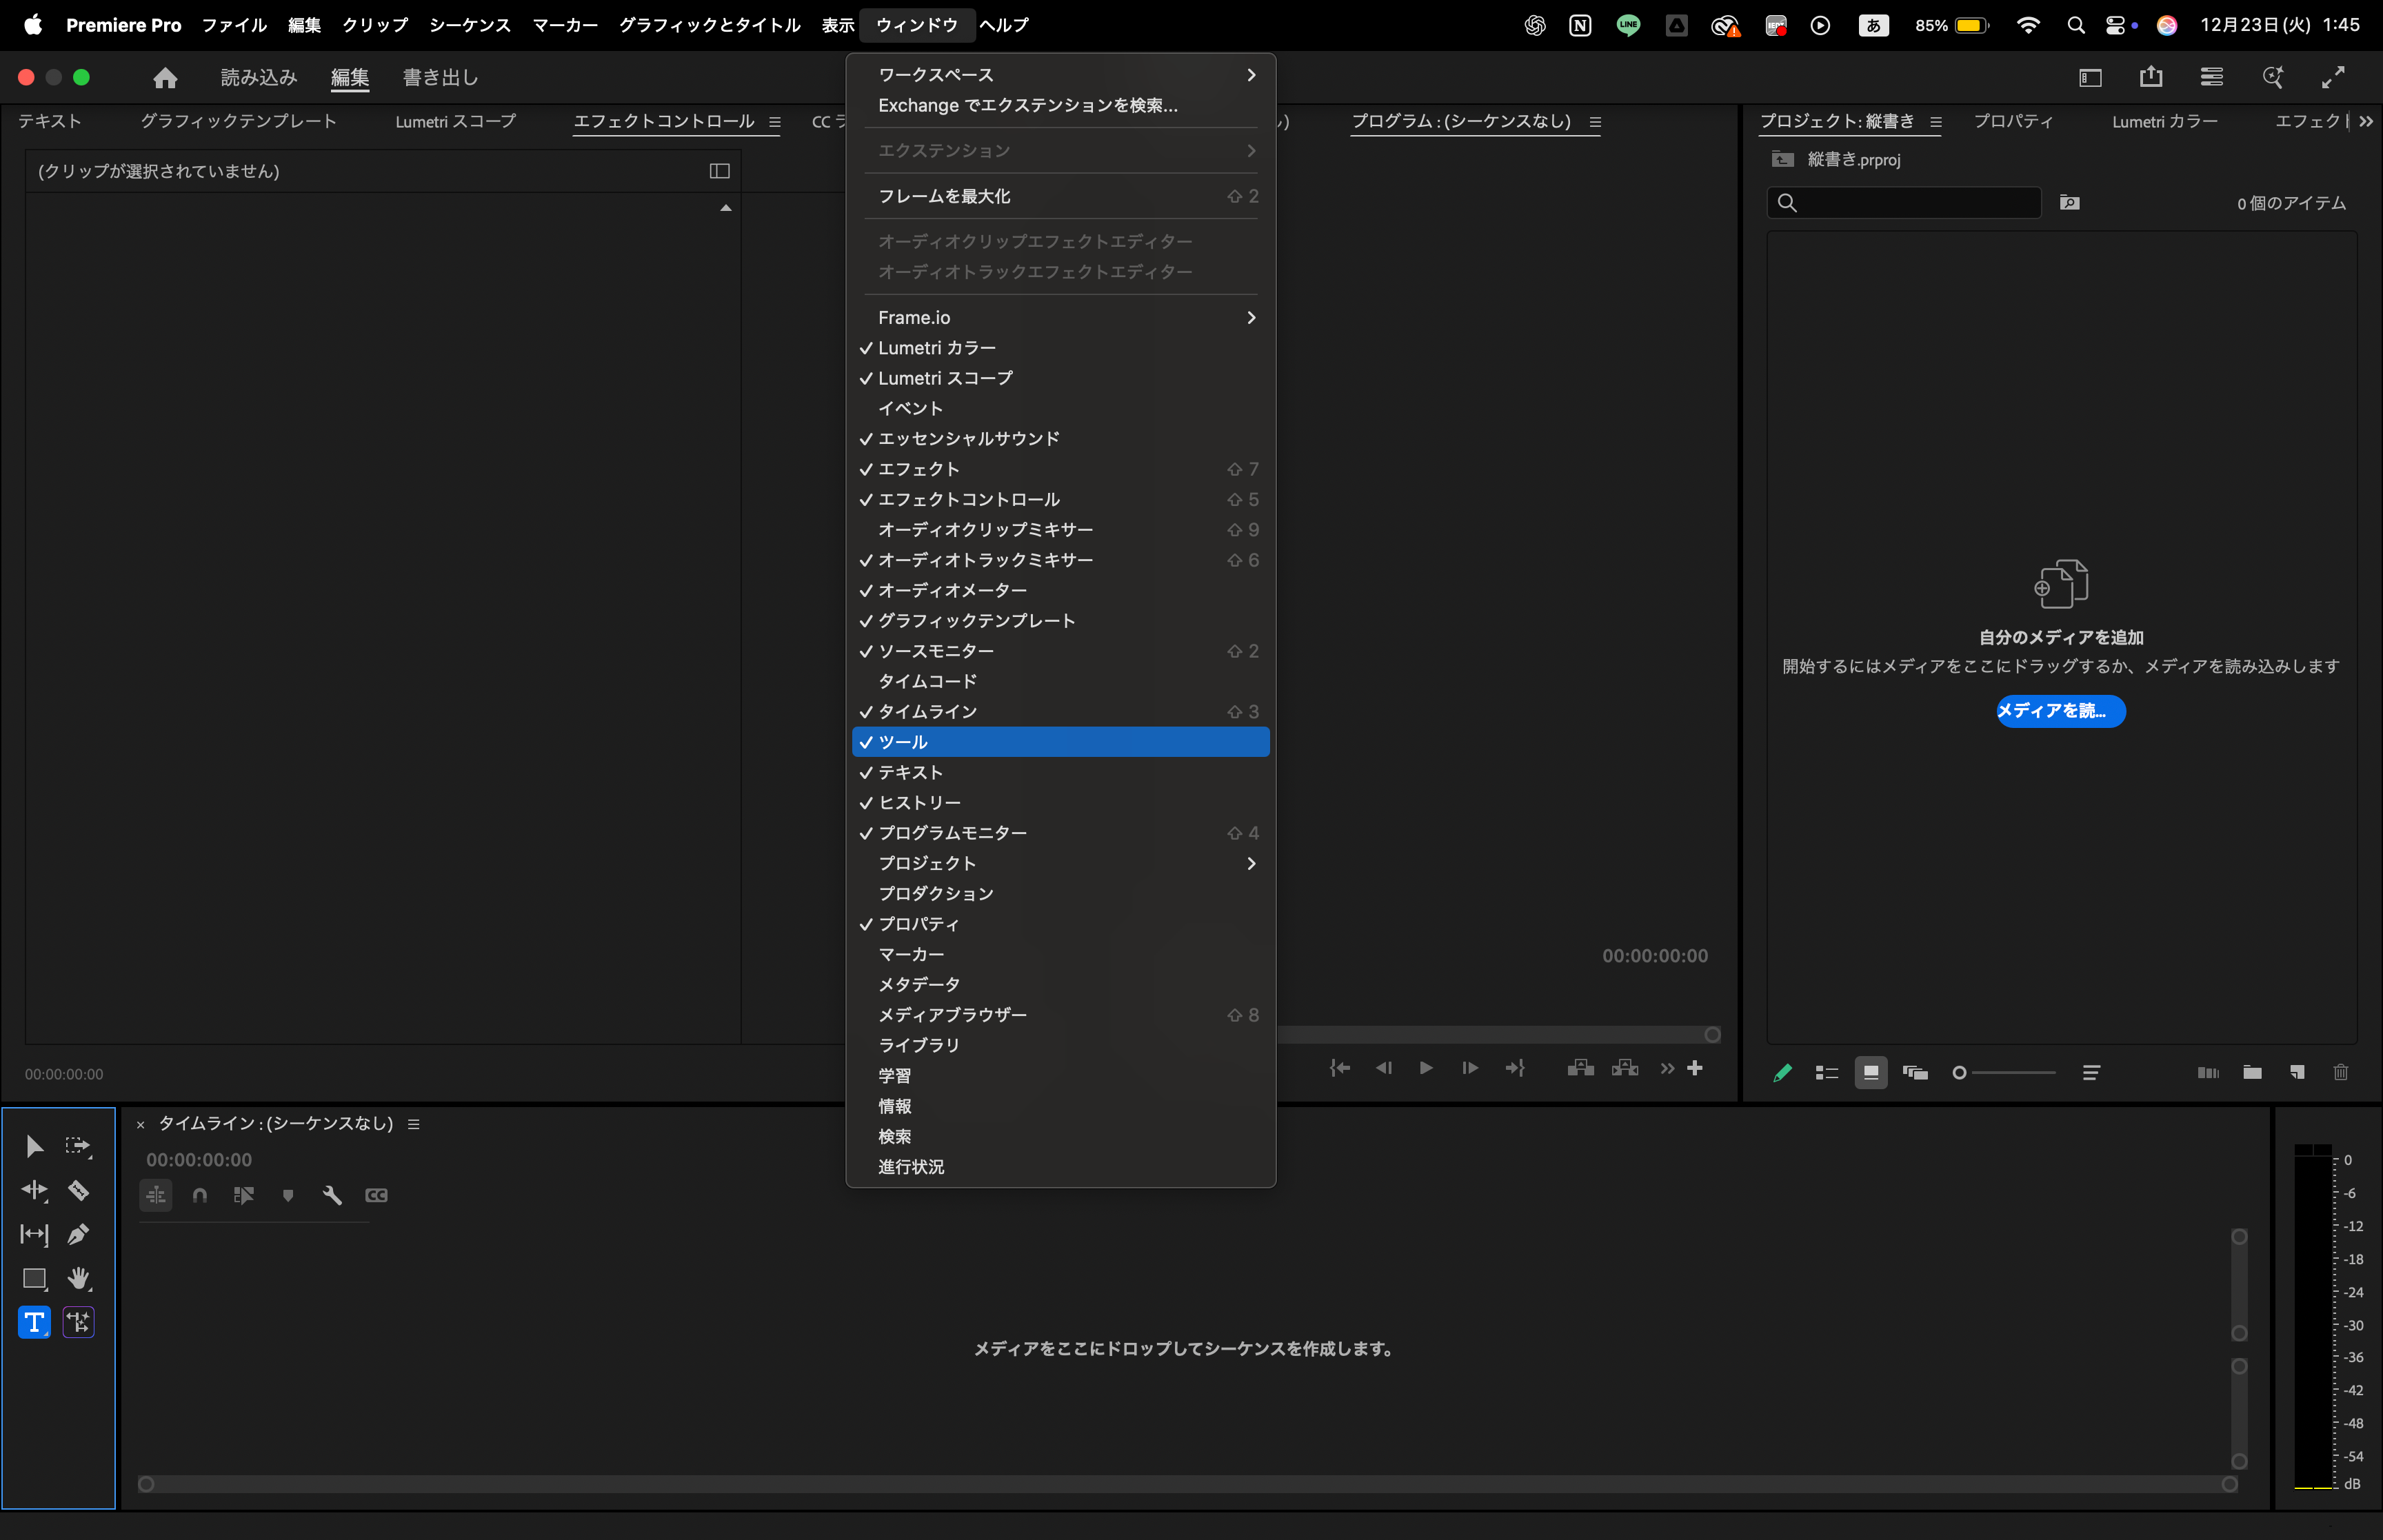Viewport: 2383px width, 1540px height.
Task: Click the Home icon in header
Action: (x=165, y=78)
